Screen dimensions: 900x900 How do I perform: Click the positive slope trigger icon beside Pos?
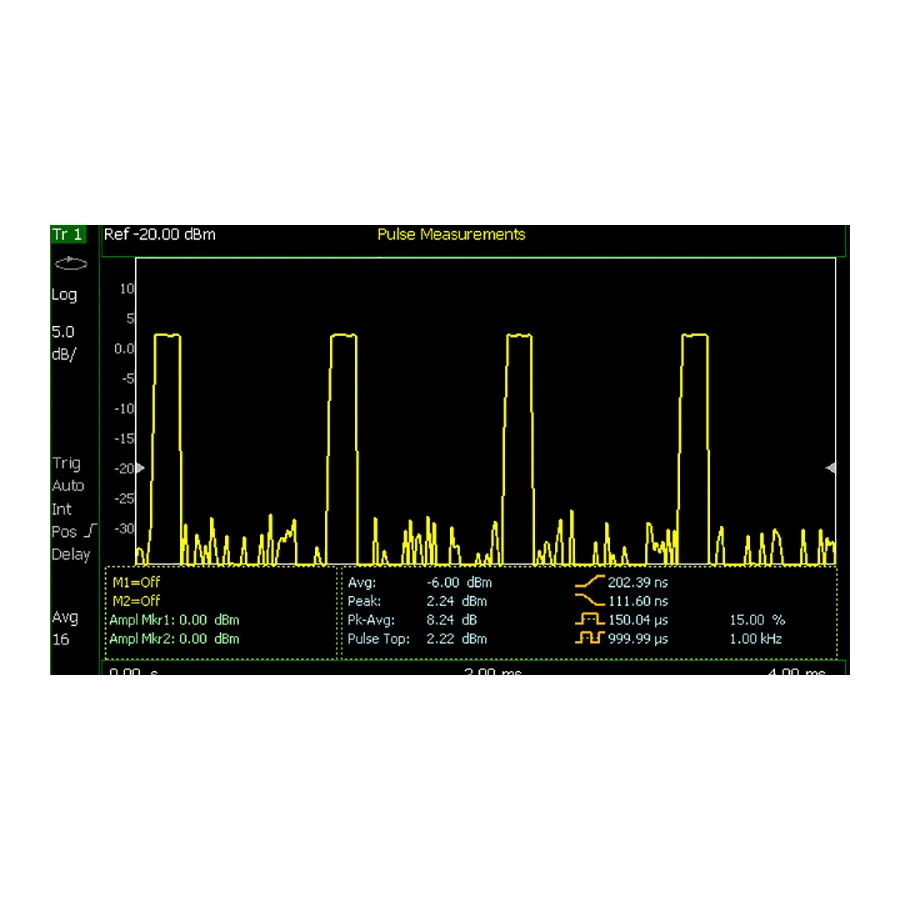click(x=90, y=530)
